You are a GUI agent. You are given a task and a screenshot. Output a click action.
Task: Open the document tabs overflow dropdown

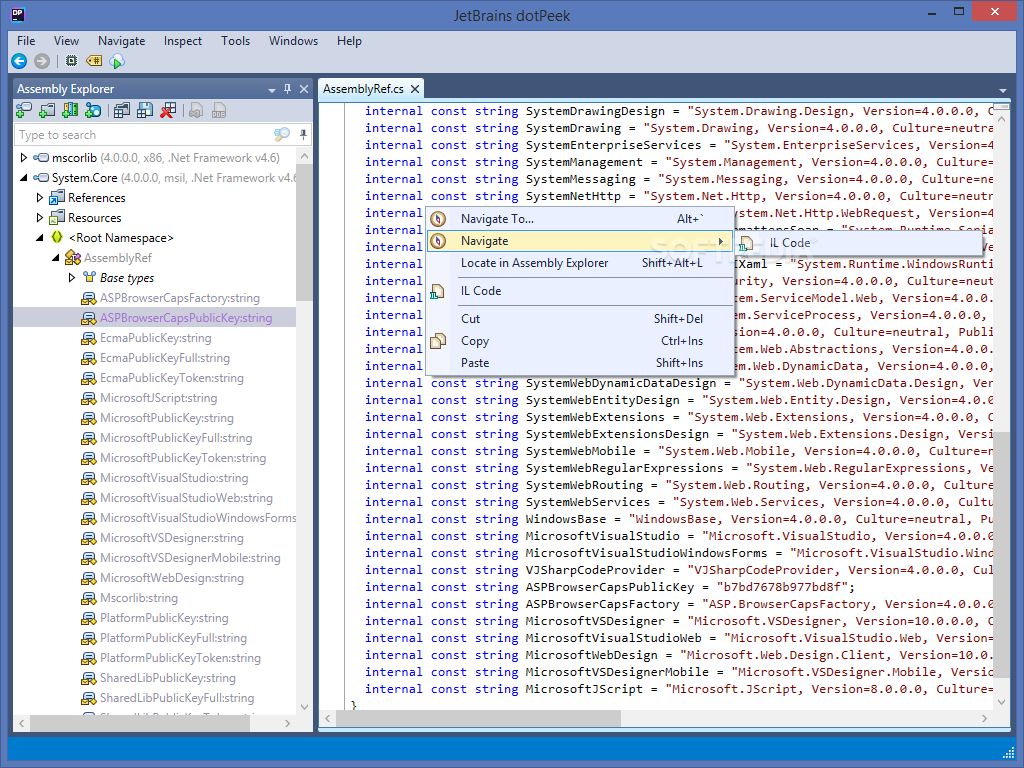pos(1002,90)
